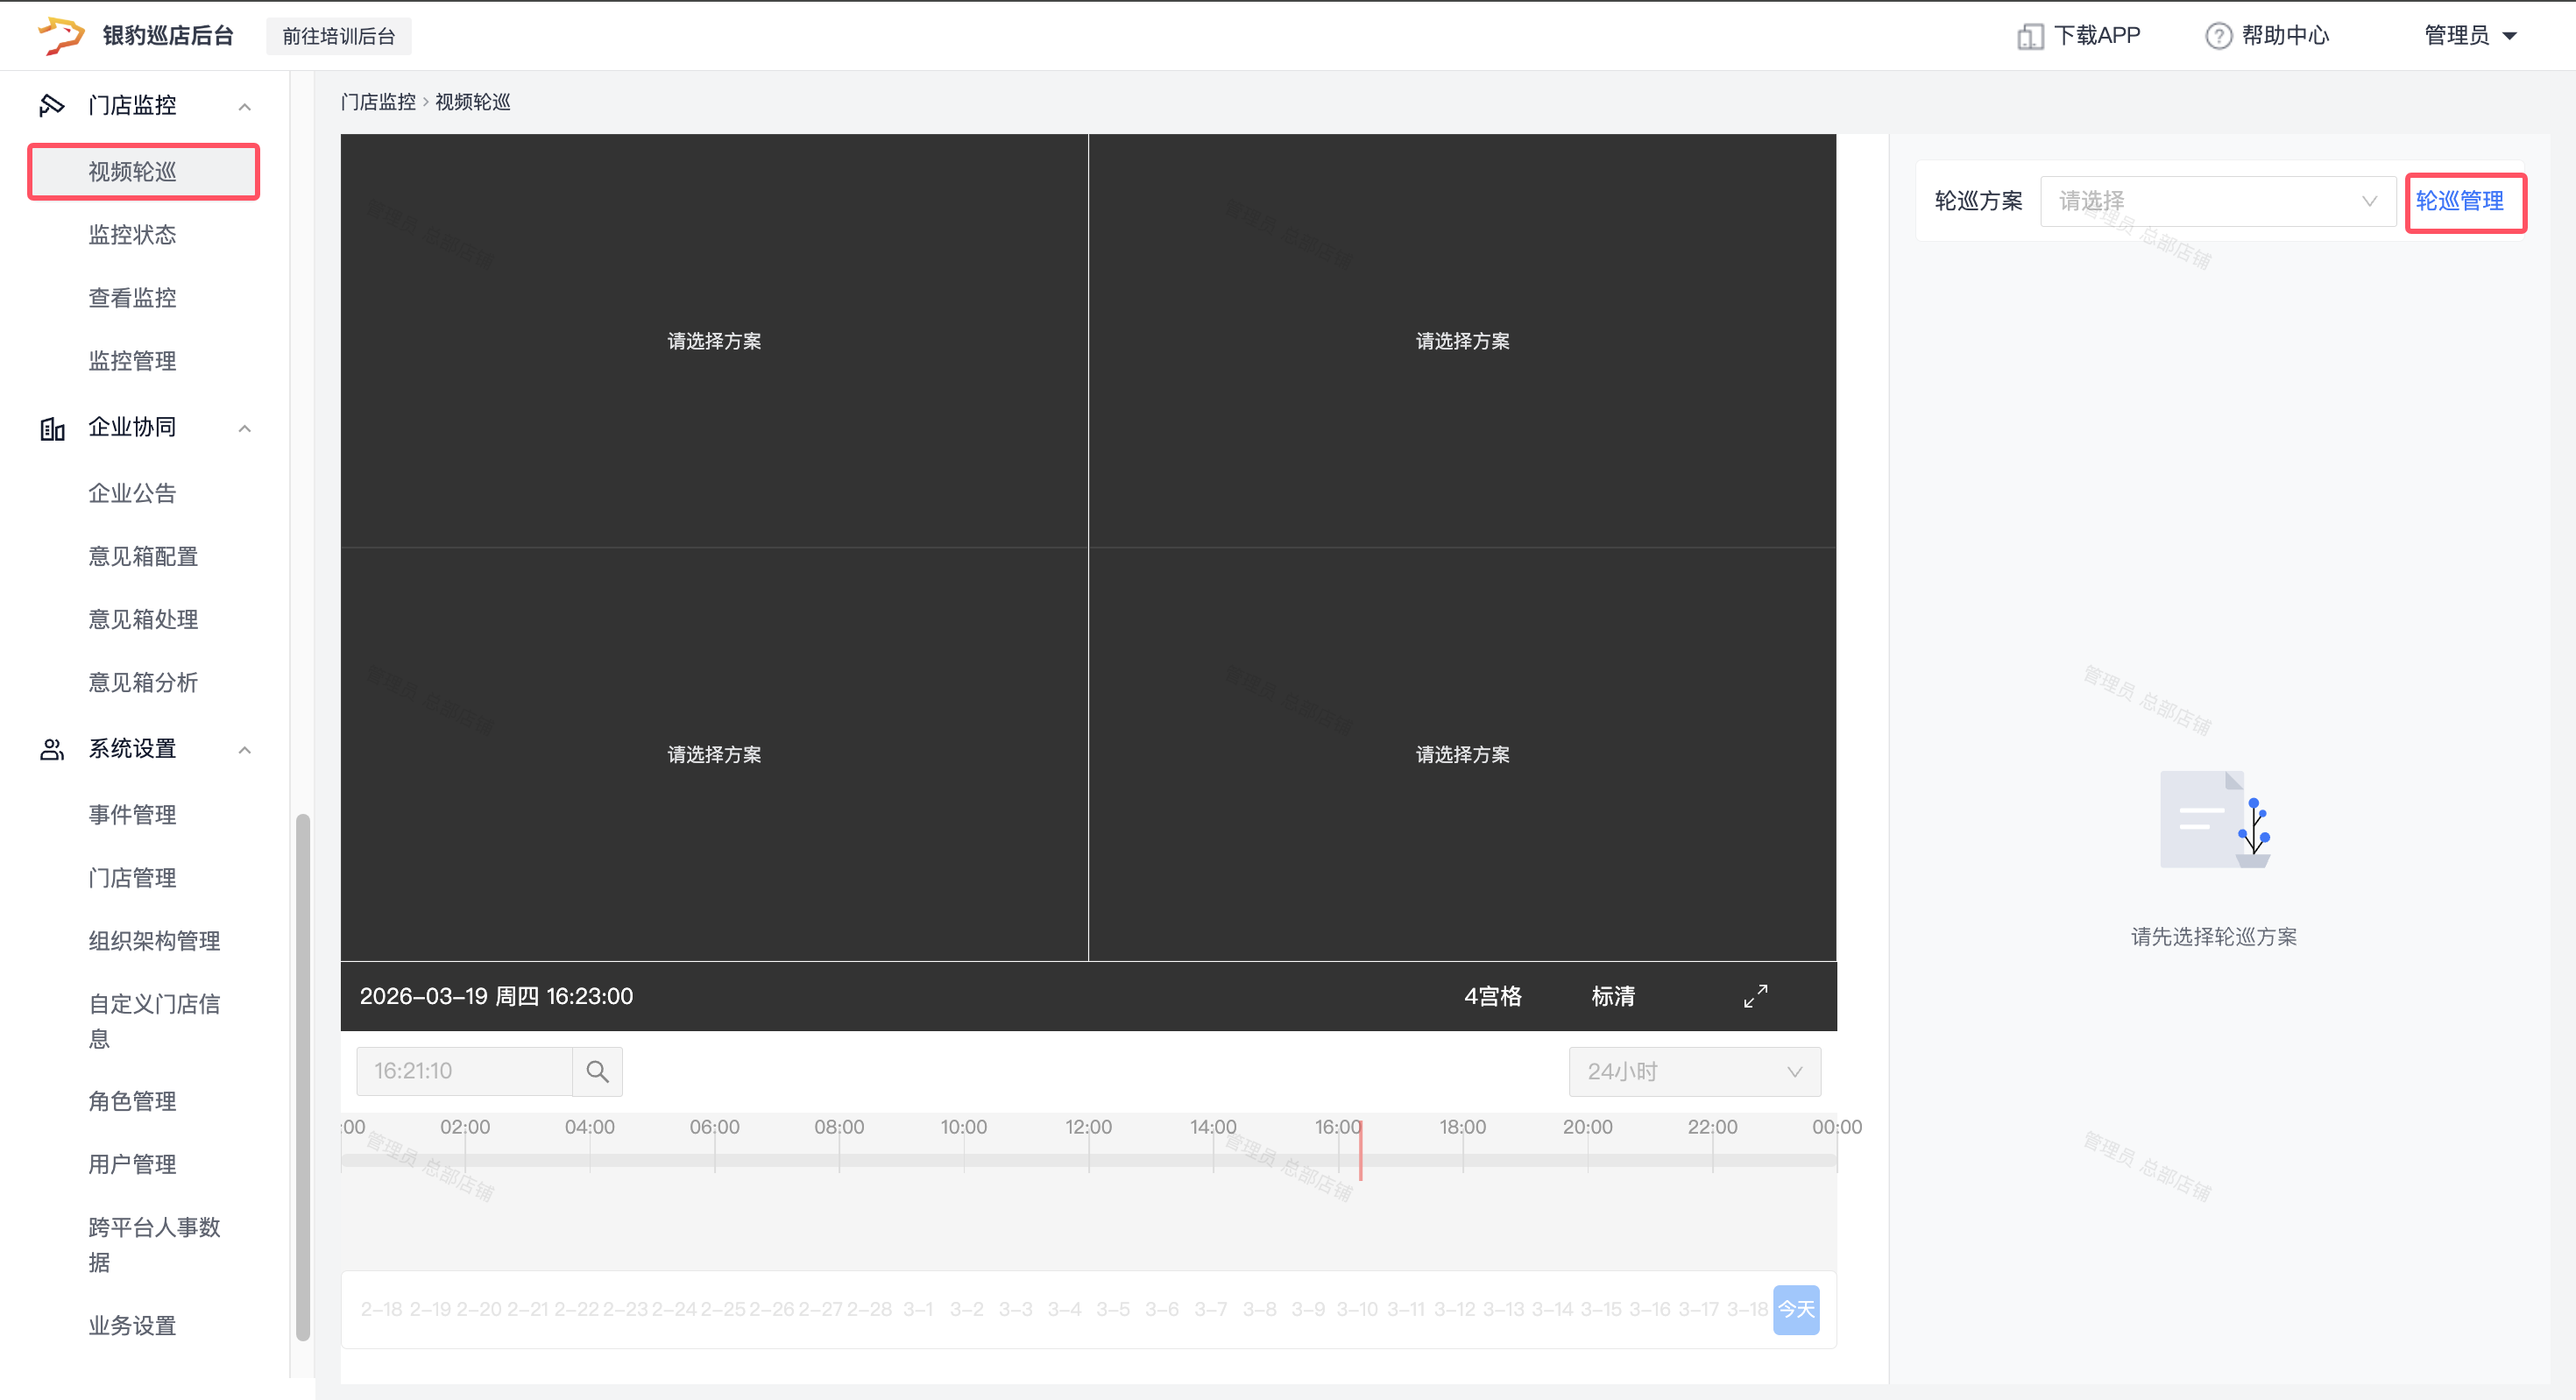The height and width of the screenshot is (1400, 2576).
Task: Open the 管理员 account dropdown menu
Action: click(x=2469, y=36)
